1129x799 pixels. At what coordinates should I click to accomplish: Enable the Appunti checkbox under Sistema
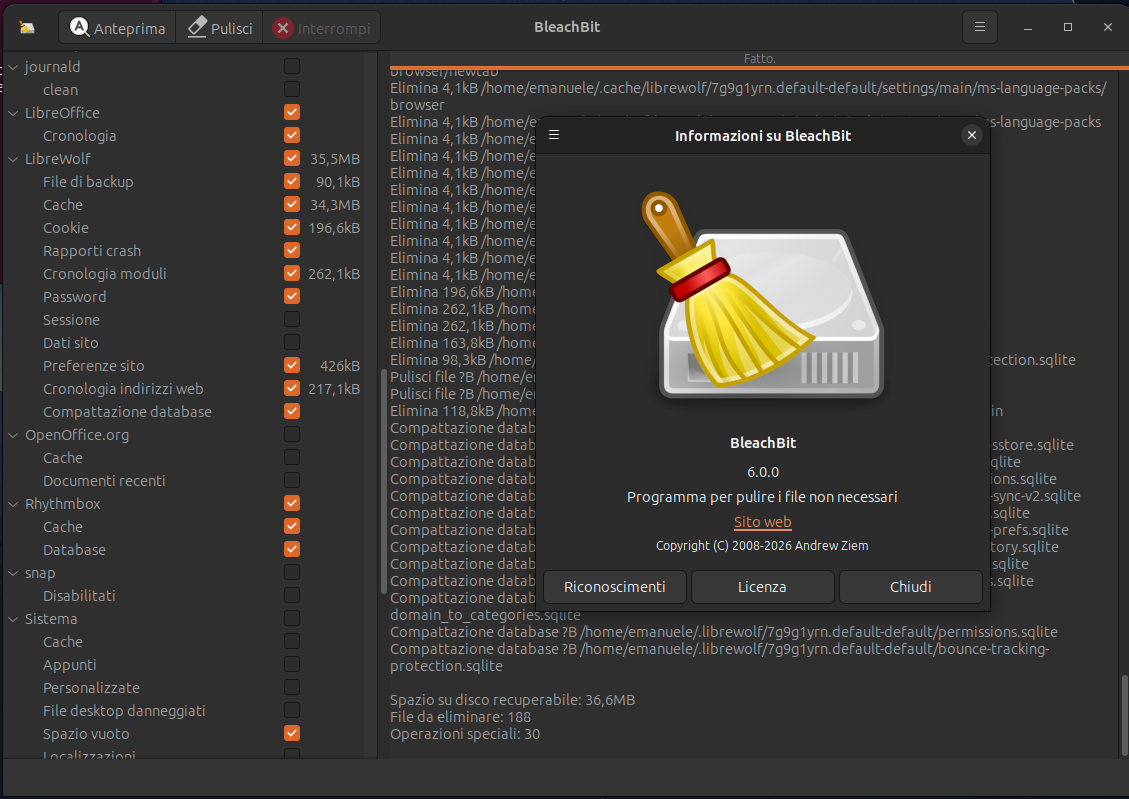291,664
